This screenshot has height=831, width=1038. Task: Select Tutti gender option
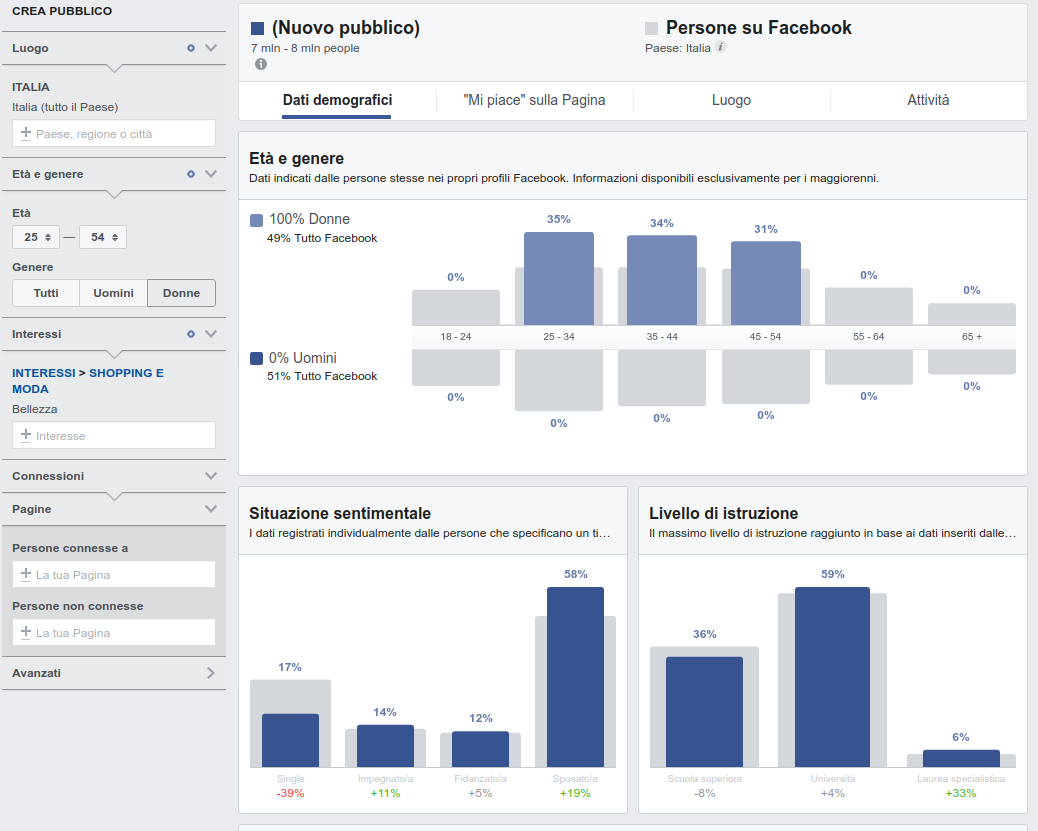[46, 293]
